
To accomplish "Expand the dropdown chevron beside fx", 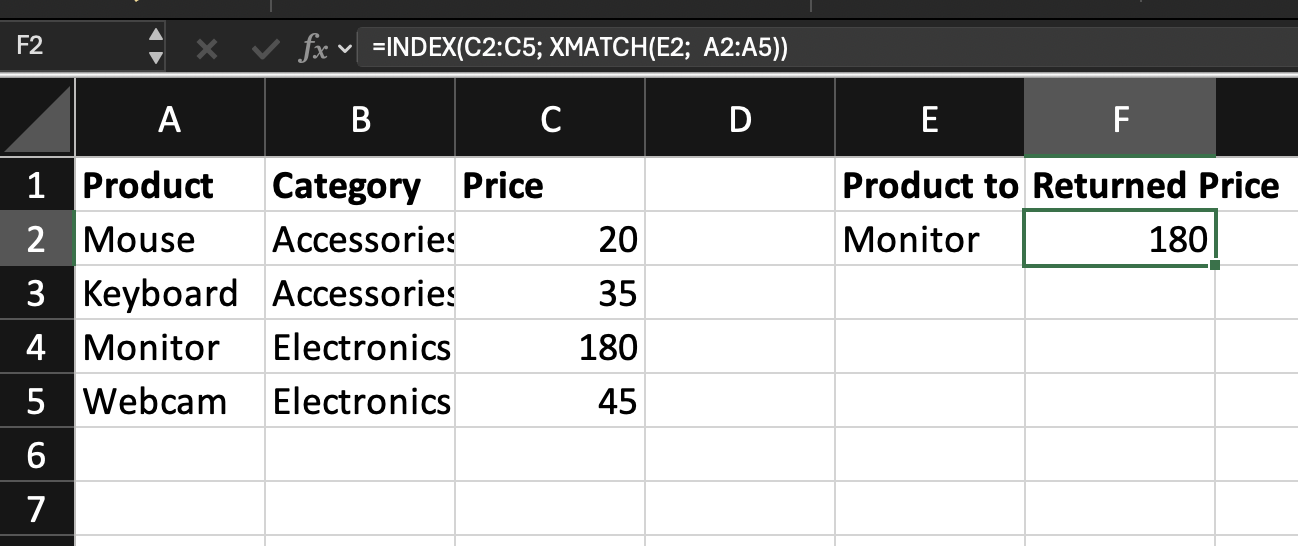I will pyautogui.click(x=346, y=48).
